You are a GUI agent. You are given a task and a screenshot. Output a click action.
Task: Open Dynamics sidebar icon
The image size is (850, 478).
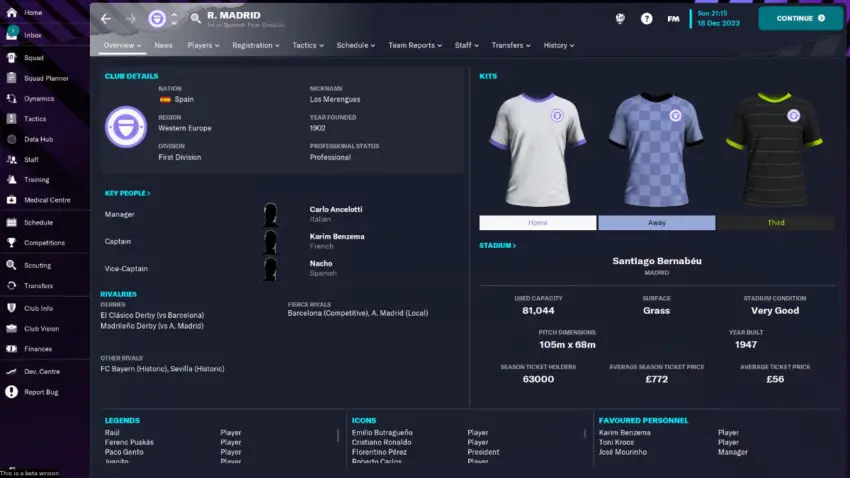(11, 99)
